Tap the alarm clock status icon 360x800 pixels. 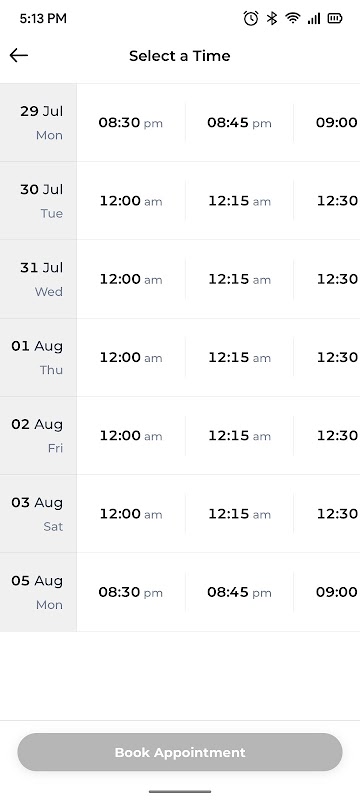(x=250, y=19)
